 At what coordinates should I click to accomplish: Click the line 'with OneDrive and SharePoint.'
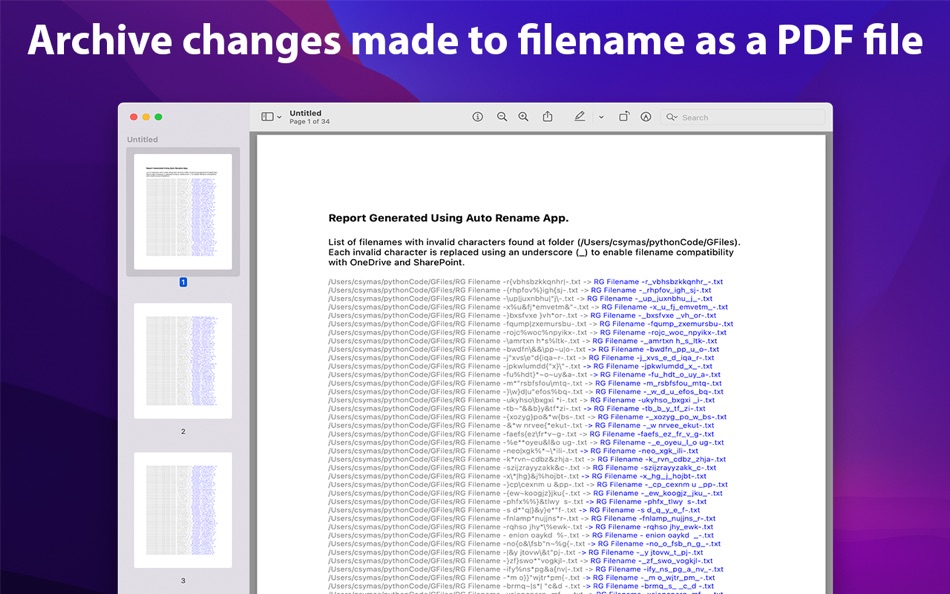point(396,262)
